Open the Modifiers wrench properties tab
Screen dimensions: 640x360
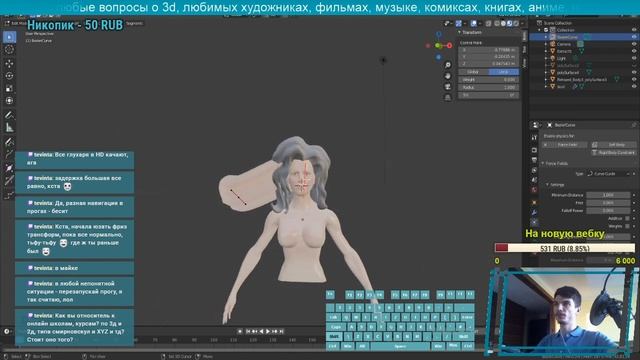pos(534,212)
